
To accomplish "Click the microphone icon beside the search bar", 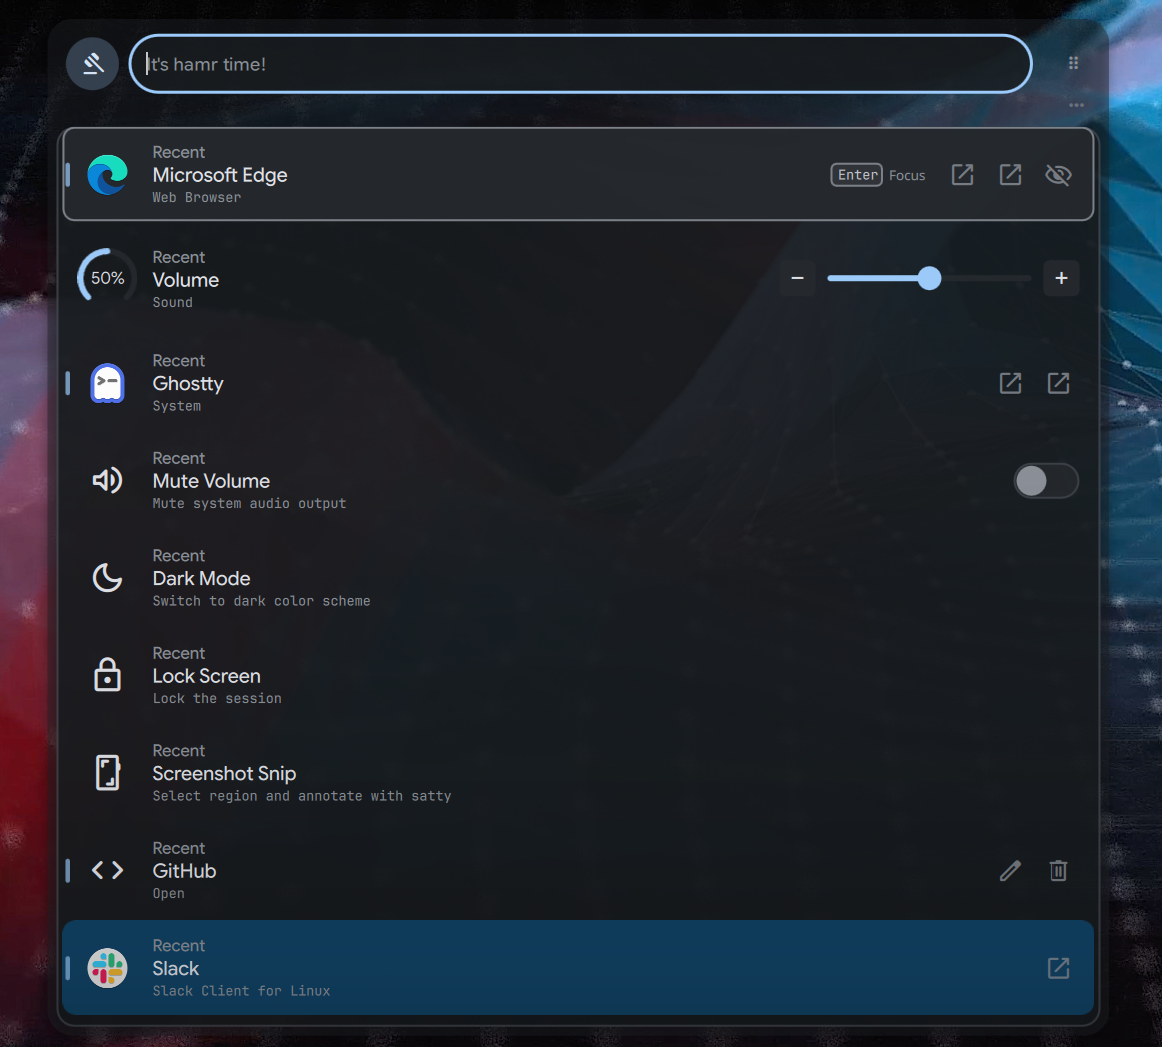I will coord(92,63).
